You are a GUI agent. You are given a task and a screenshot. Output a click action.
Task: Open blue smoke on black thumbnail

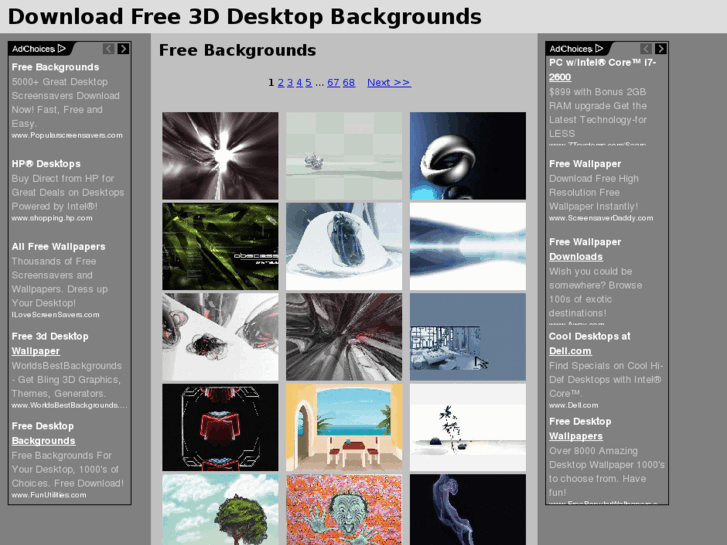(x=468, y=509)
